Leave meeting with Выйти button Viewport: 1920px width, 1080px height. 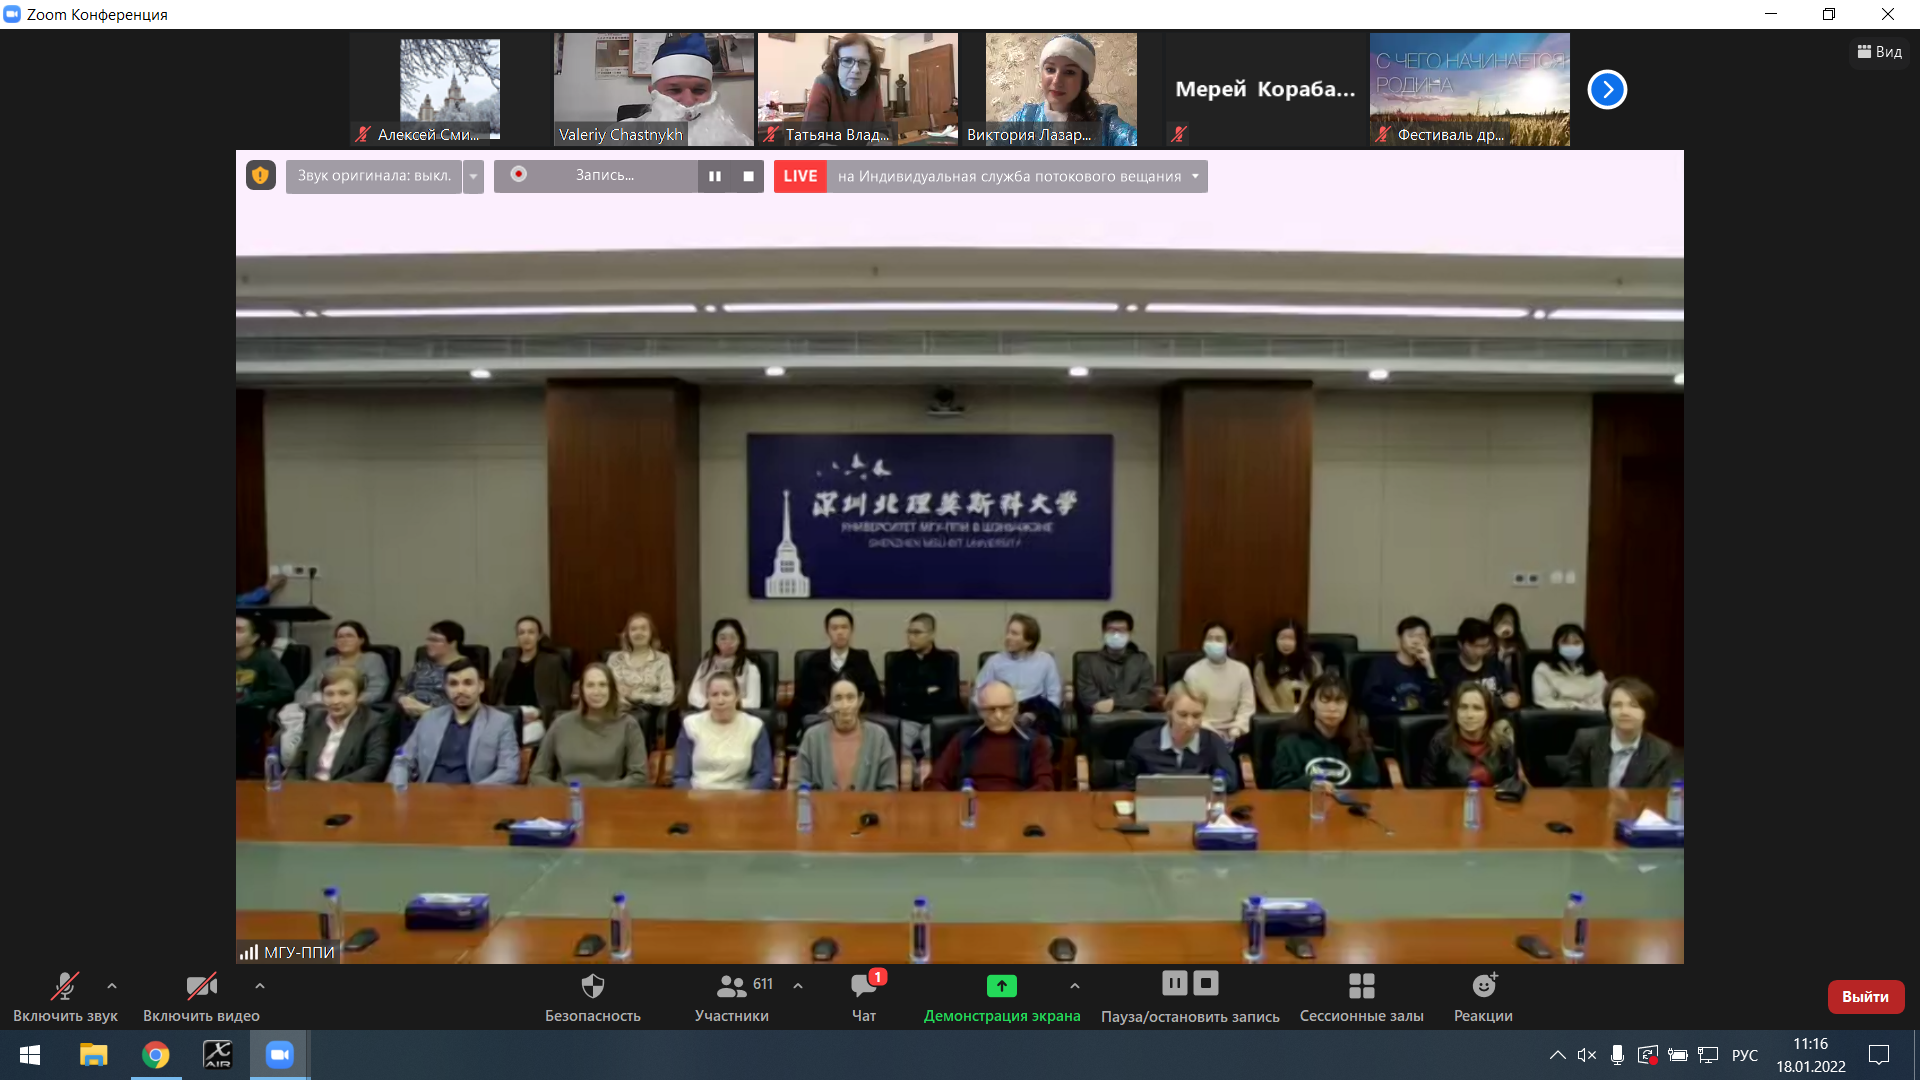(x=1866, y=997)
